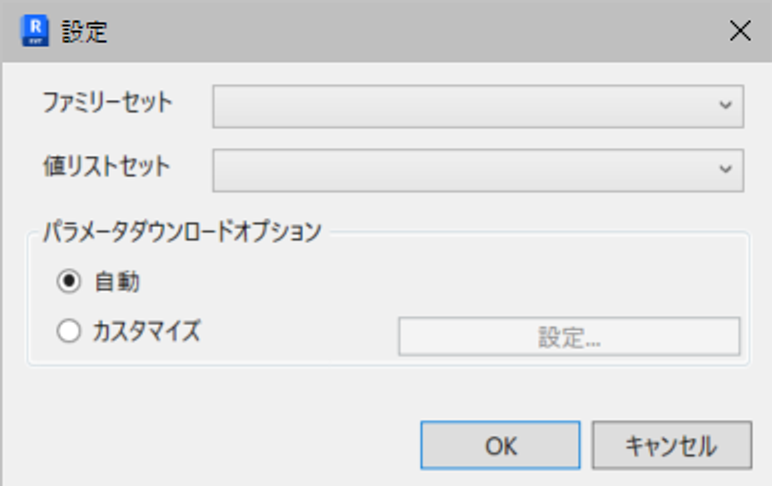Click the 設定 title text in the title bar
The width and height of the screenshot is (772, 486).
[x=84, y=31]
